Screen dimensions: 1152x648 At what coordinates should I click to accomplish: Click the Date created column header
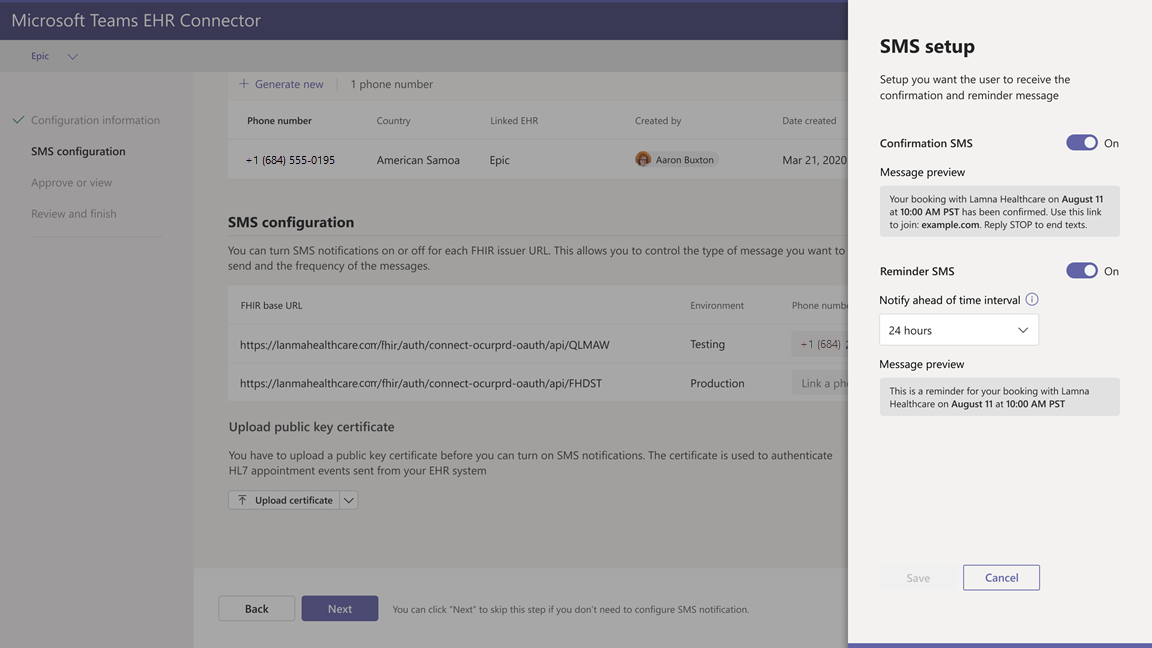809,120
